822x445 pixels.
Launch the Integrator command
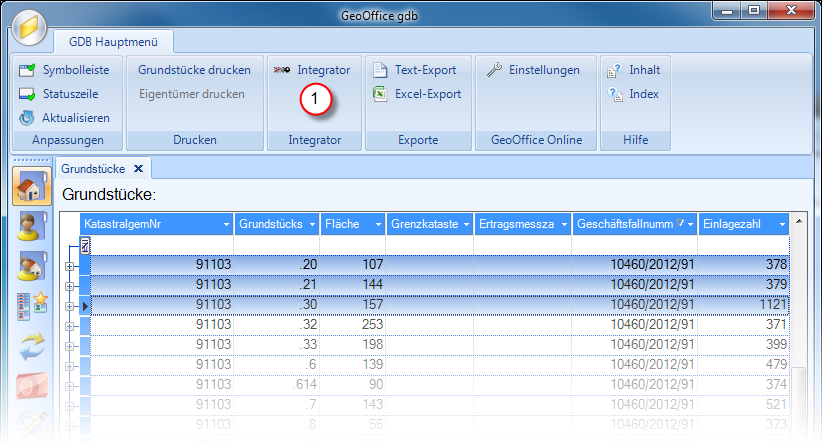[323, 70]
